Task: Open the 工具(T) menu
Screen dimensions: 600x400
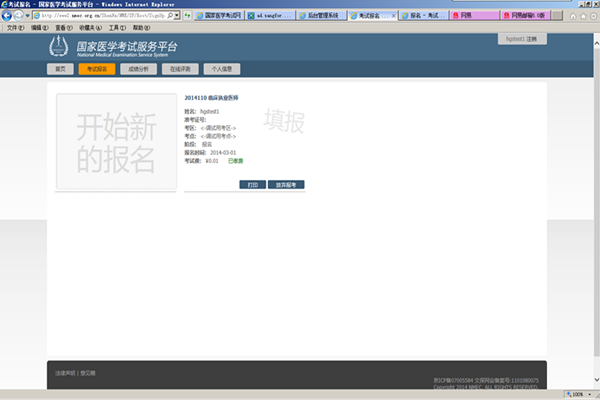Action: click(117, 28)
